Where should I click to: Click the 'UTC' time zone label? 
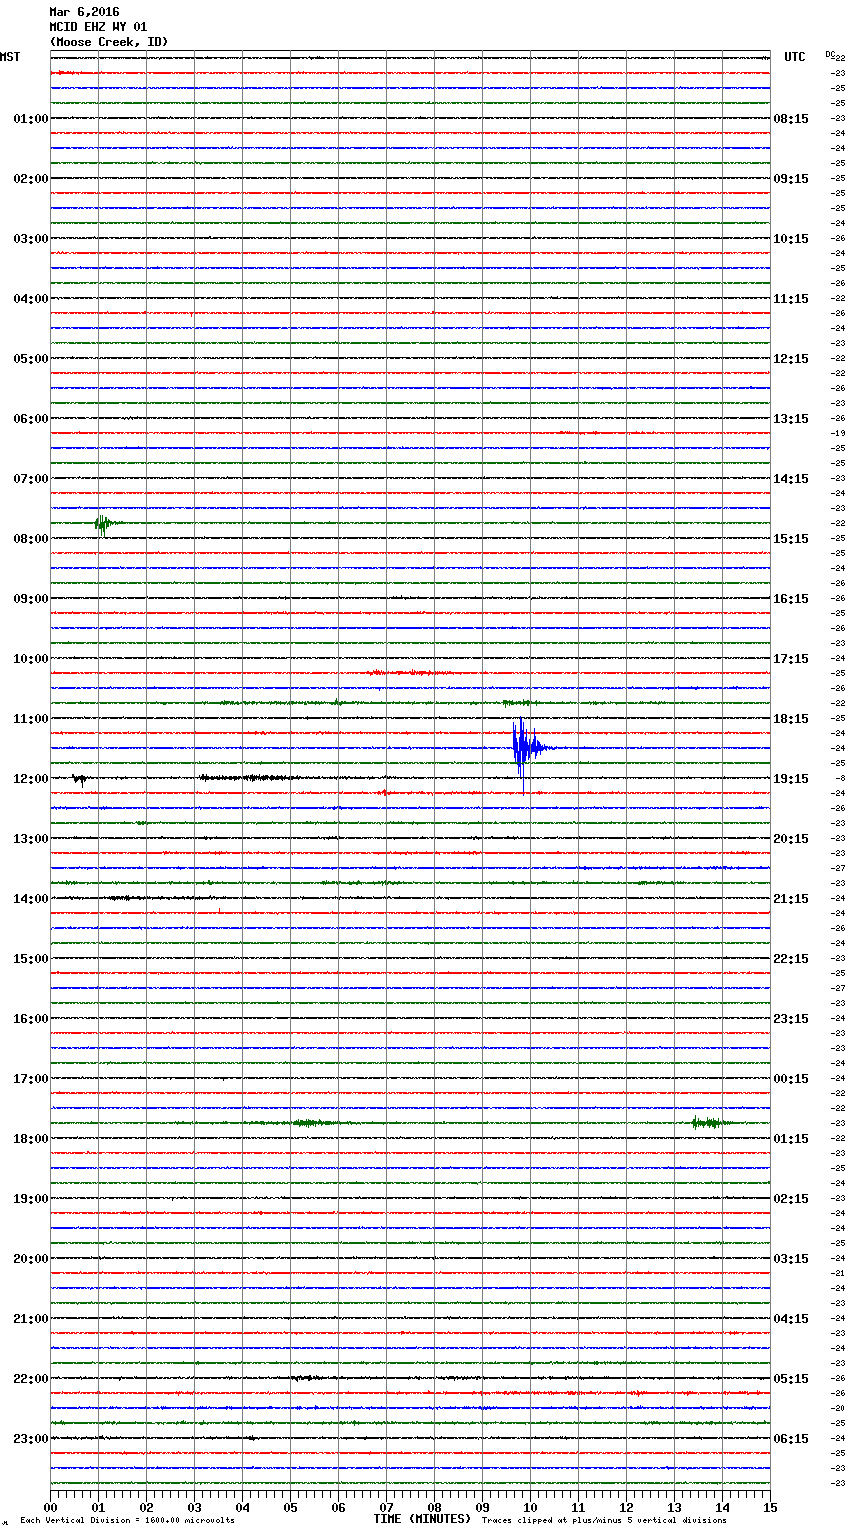(795, 57)
